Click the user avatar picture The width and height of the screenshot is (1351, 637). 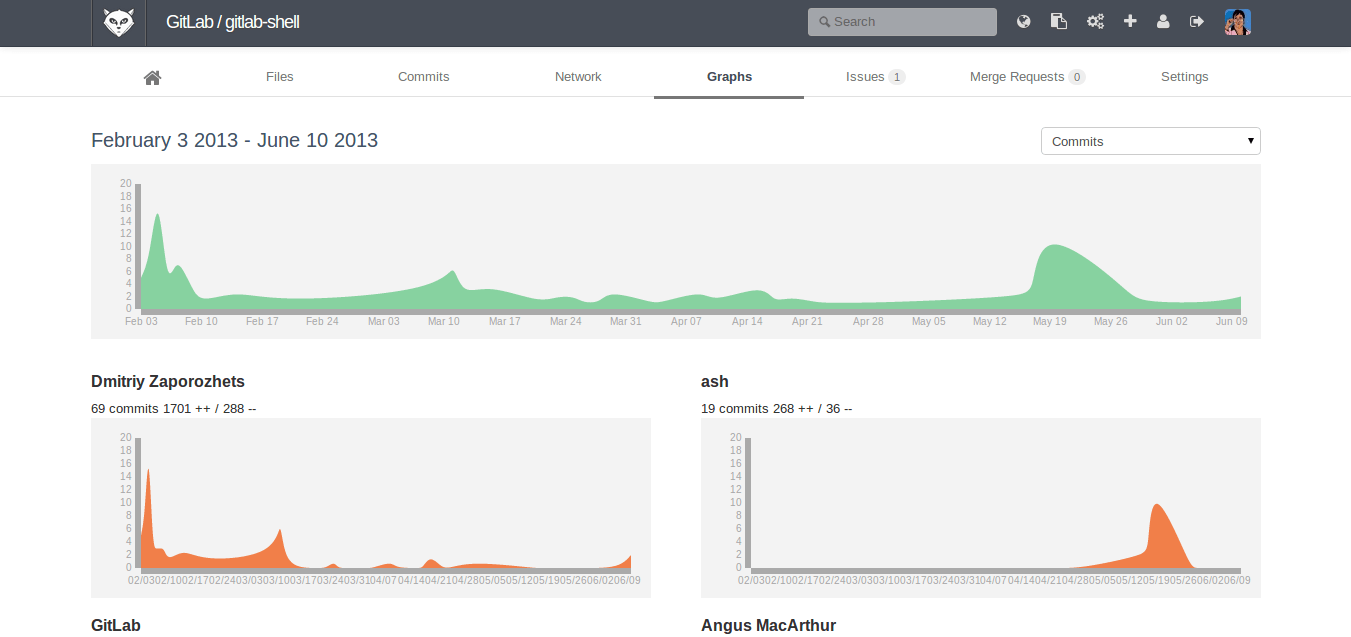click(x=1238, y=22)
